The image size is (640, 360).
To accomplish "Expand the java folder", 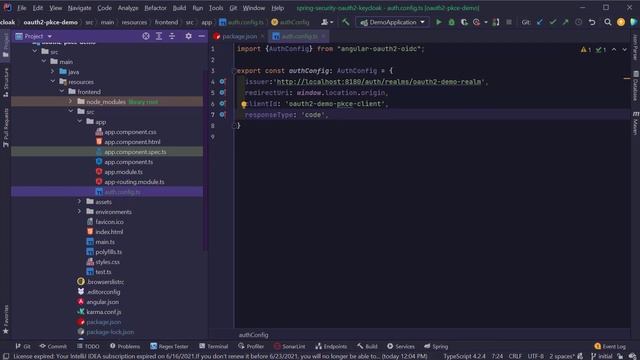I will click(x=53, y=71).
